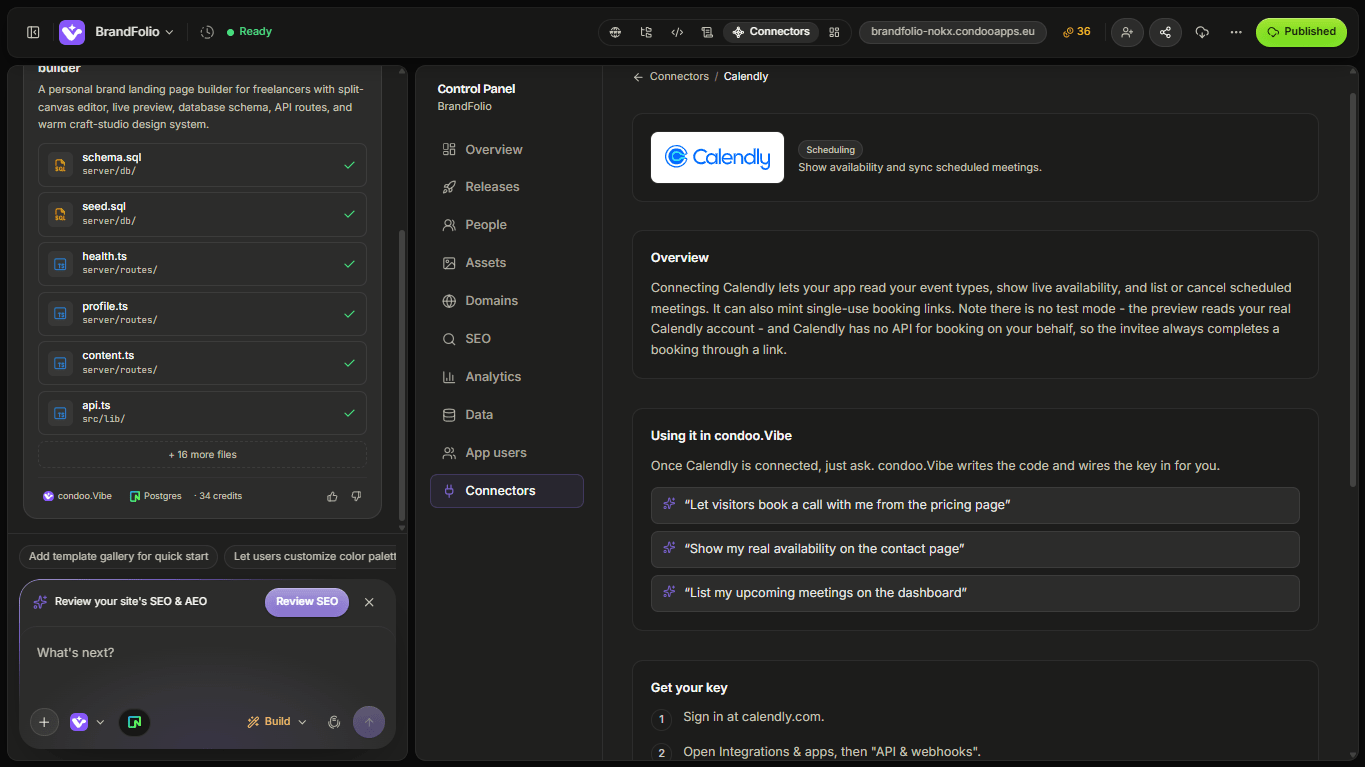
Task: Click the plus attach button in prompt box
Action: pyautogui.click(x=44, y=722)
